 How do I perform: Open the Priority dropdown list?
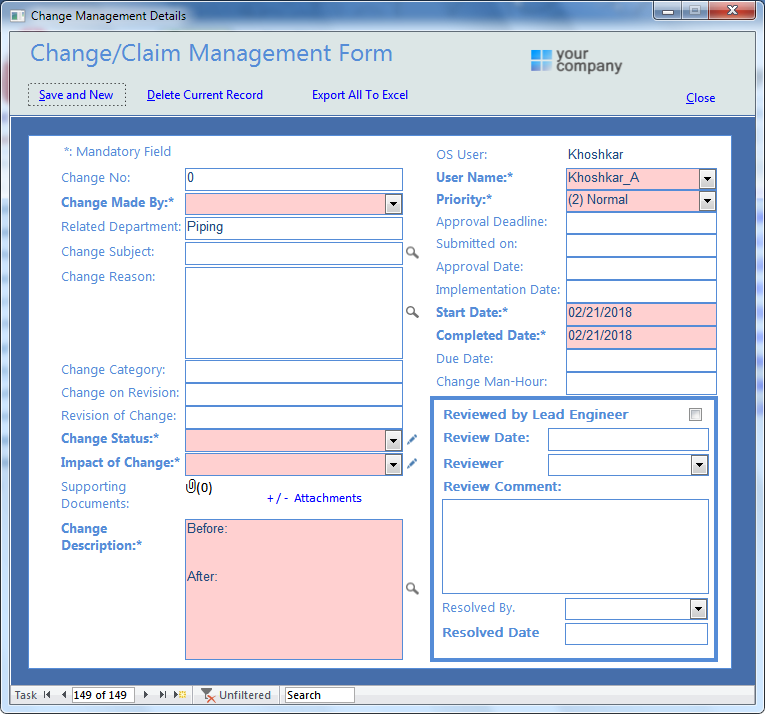tap(707, 201)
